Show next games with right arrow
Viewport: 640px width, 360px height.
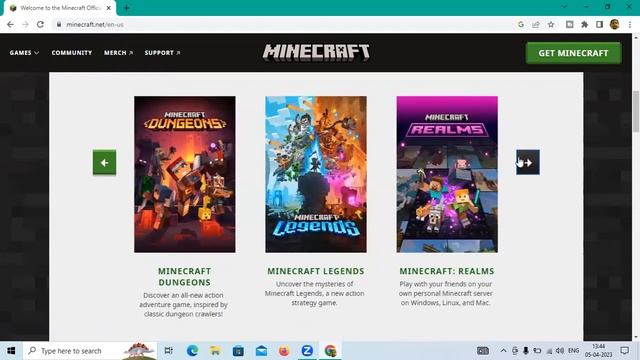coord(528,162)
